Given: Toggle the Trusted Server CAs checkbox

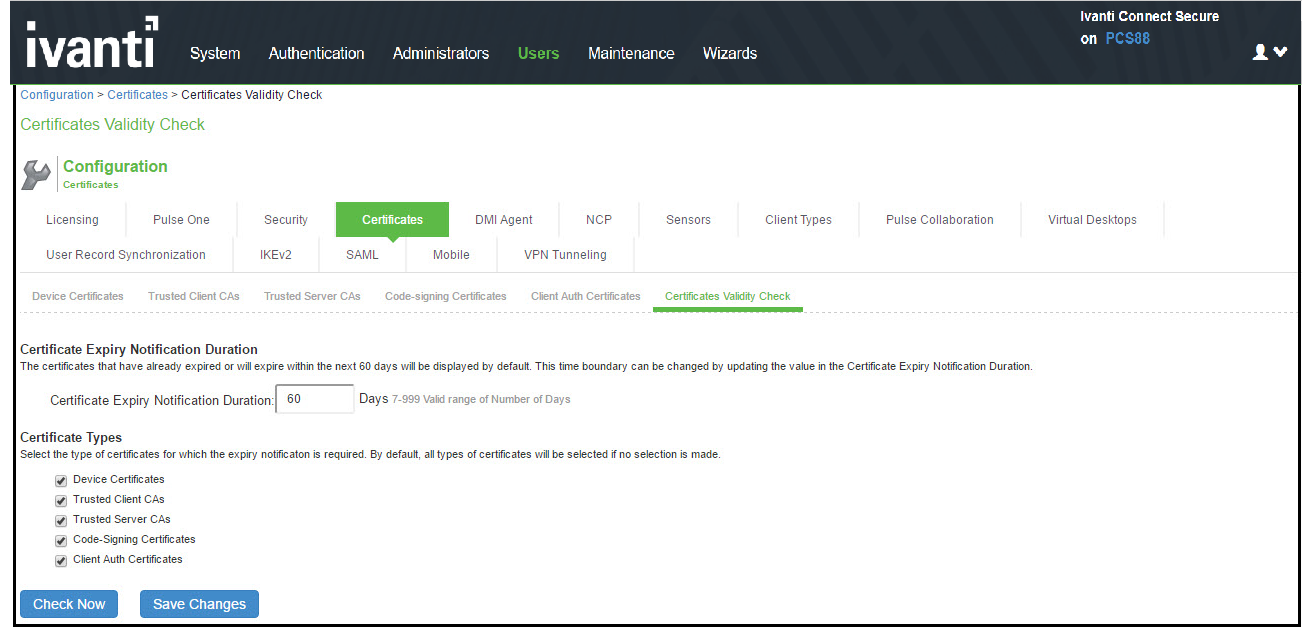Looking at the screenshot, I should click(60, 520).
